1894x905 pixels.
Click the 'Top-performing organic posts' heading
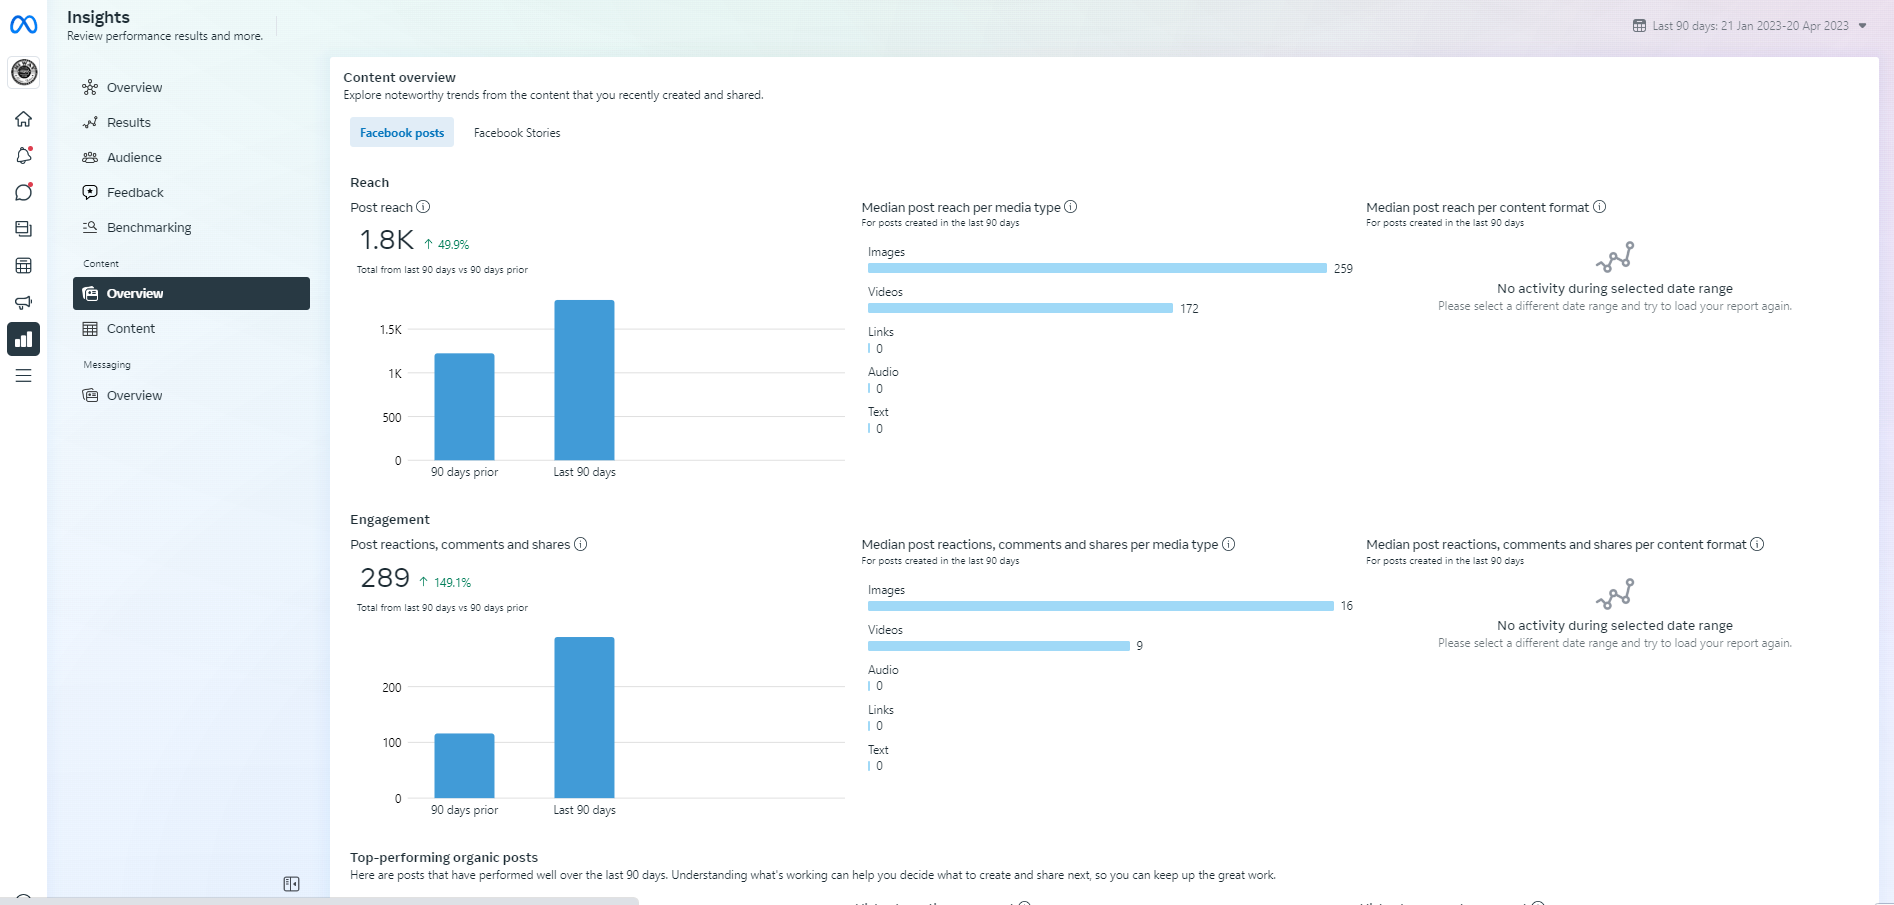pyautogui.click(x=444, y=858)
